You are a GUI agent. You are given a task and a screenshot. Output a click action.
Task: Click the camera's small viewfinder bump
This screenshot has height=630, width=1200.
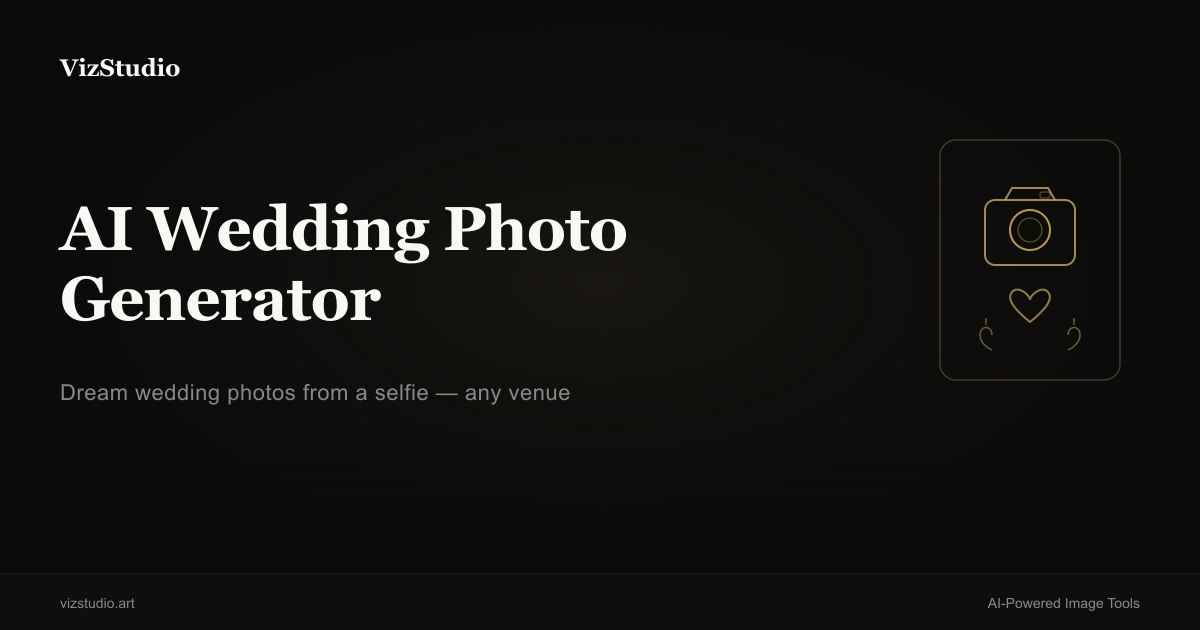(1045, 194)
